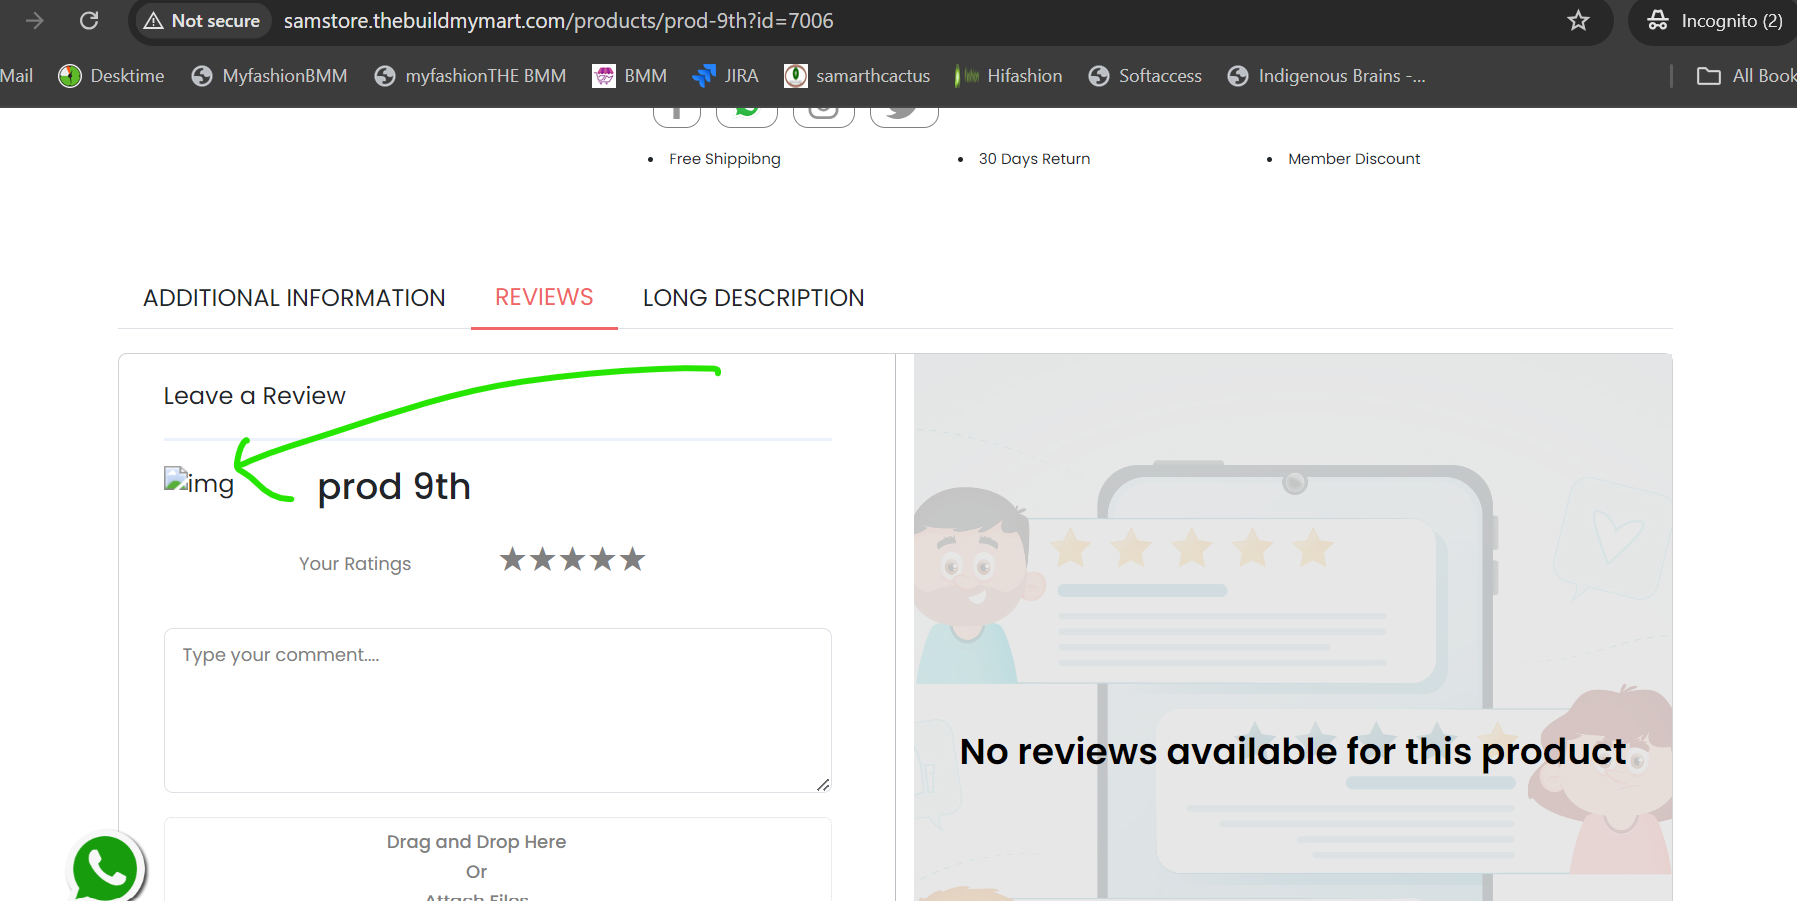Image resolution: width=1797 pixels, height=901 pixels.
Task: Open the myfashionTHE BMM bookmark
Action: [x=470, y=76]
